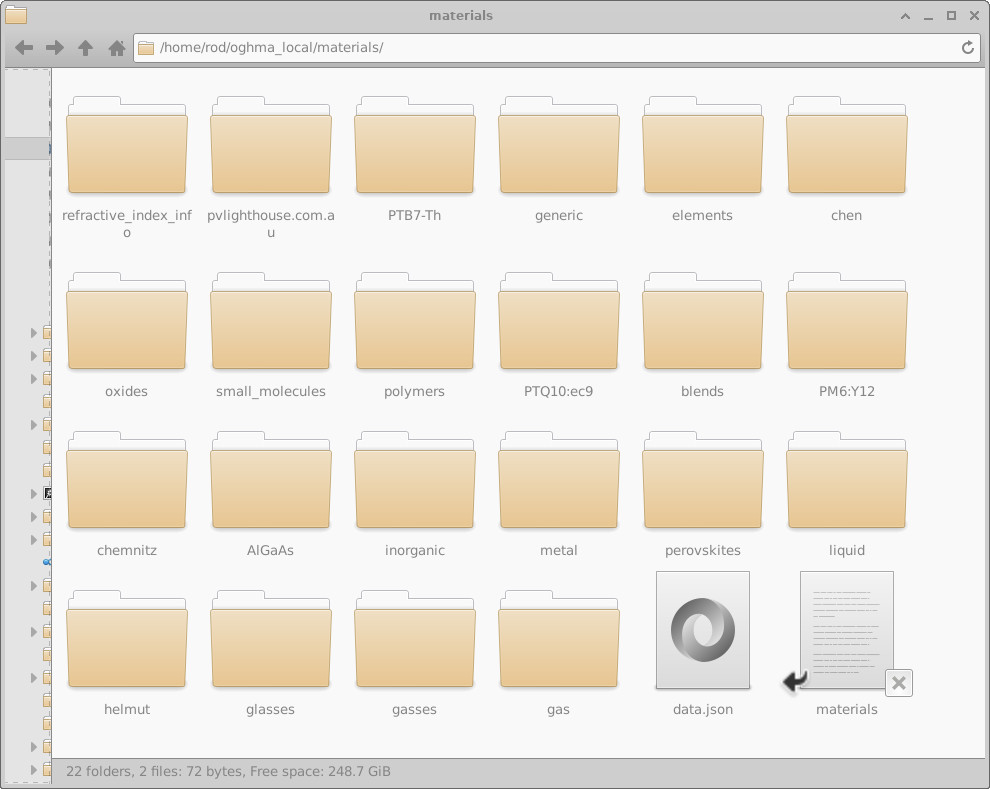Select the pvlighthouse.com.au folder

pyautogui.click(x=270, y=145)
